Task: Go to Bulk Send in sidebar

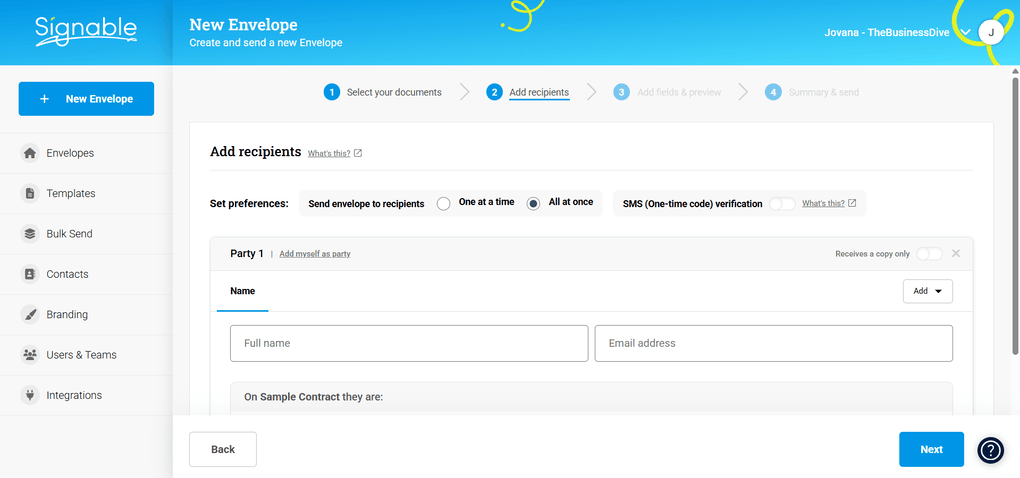Action: click(86, 234)
